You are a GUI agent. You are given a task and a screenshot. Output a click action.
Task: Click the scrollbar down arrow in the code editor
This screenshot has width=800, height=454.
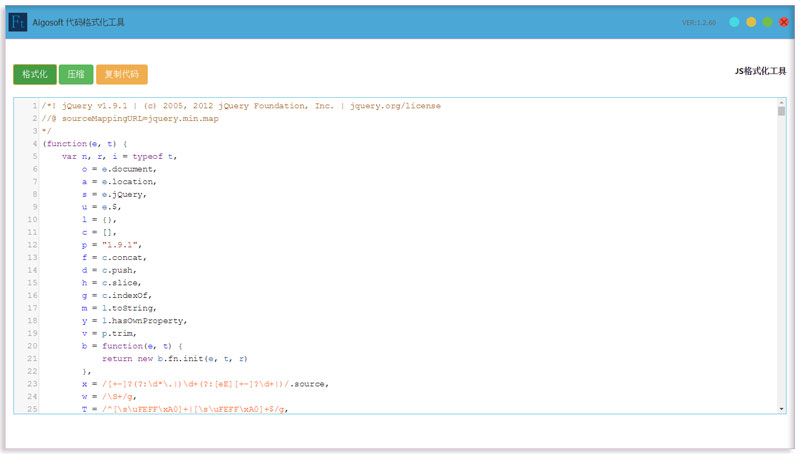[x=781, y=409]
